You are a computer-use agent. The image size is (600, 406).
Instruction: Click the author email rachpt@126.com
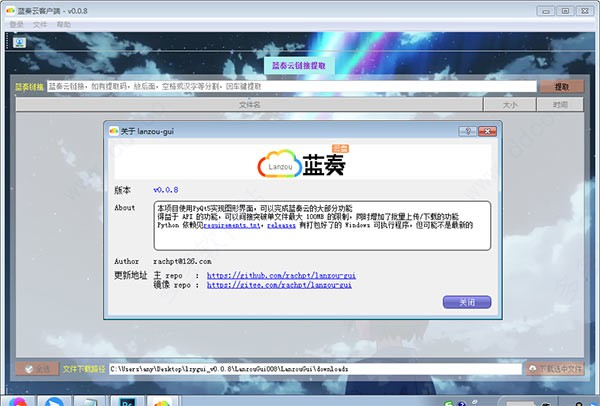point(182,261)
